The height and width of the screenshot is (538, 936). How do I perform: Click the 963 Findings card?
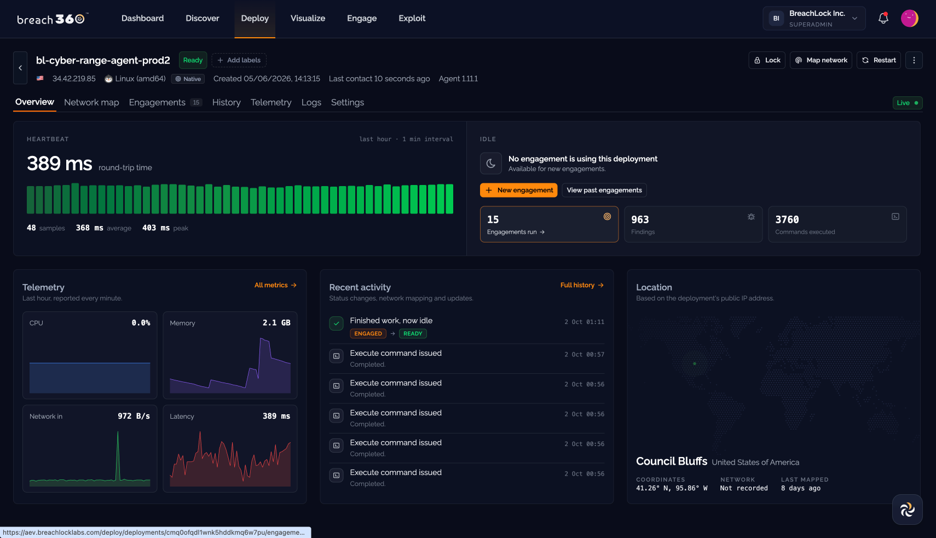pyautogui.click(x=693, y=225)
